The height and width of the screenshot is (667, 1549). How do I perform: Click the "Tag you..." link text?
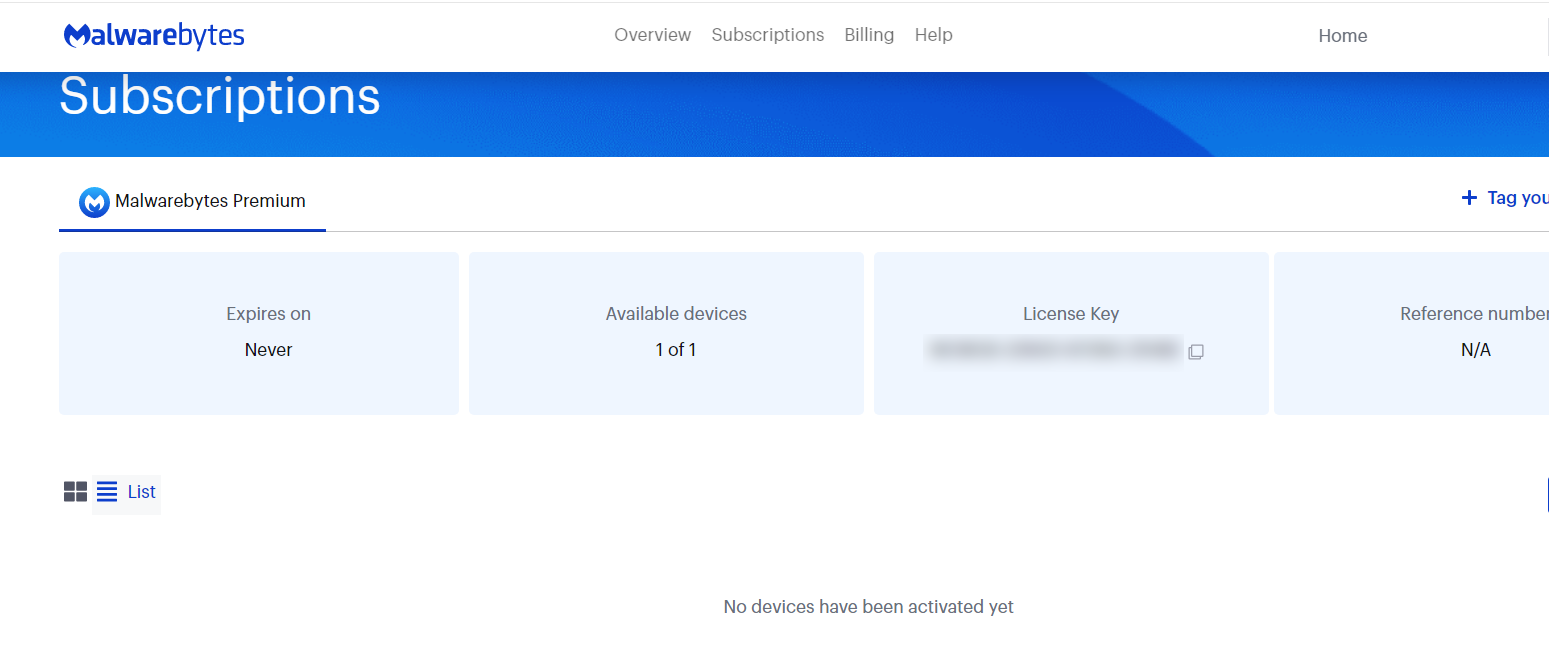click(x=1517, y=198)
